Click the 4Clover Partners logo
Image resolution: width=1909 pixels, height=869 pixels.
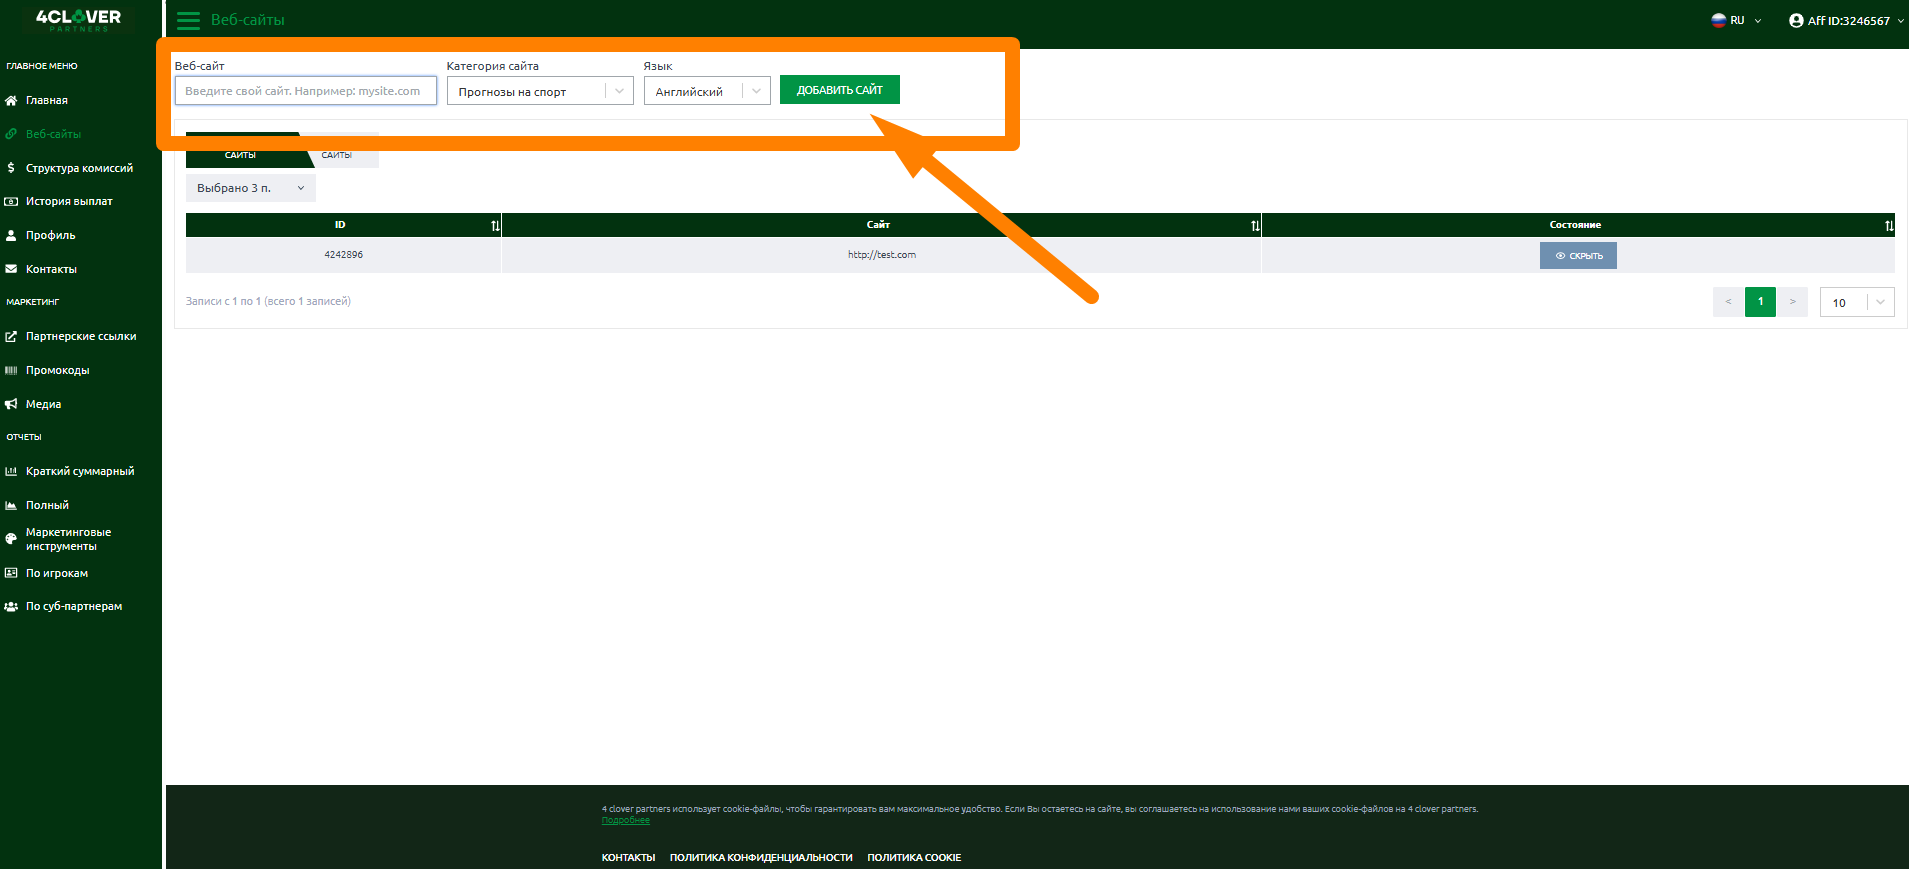(x=79, y=19)
